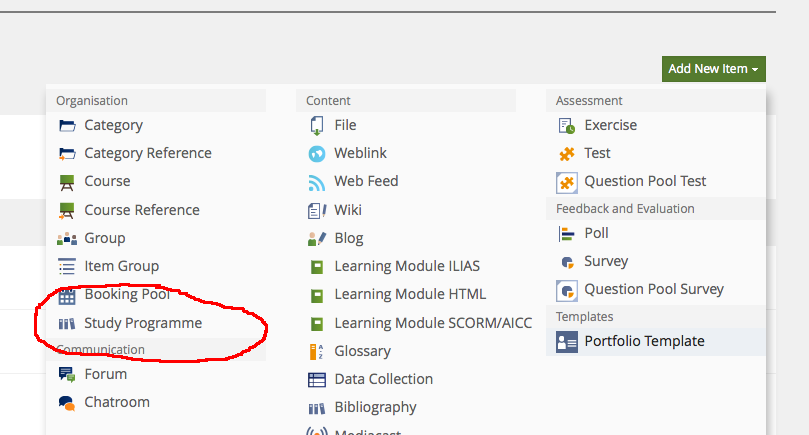Select Chatroom under Communication
This screenshot has width=809, height=435.
click(x=116, y=402)
